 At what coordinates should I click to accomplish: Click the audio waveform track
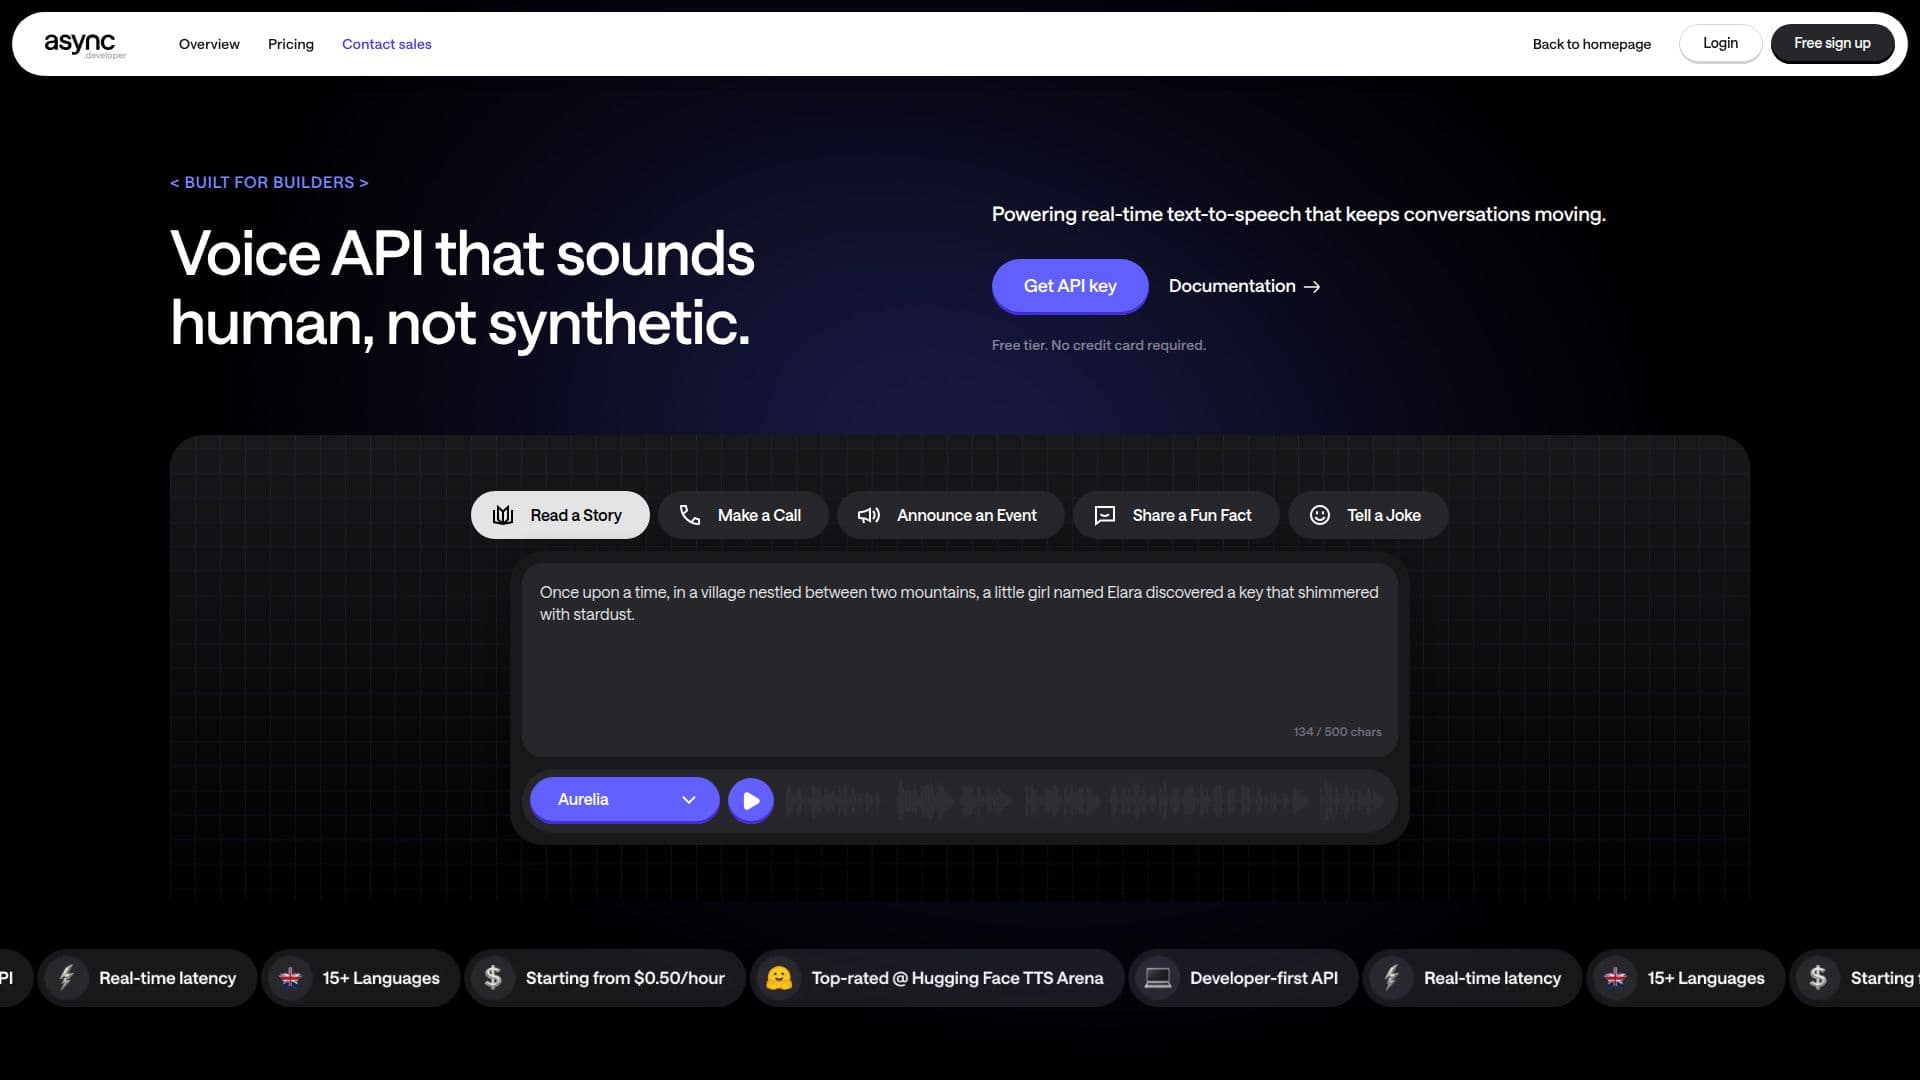tap(1085, 800)
